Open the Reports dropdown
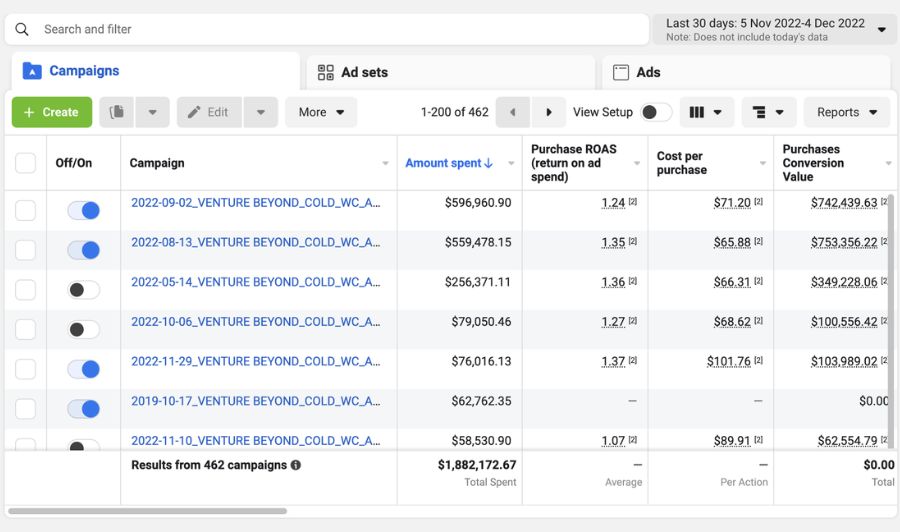The image size is (900, 532). pos(847,112)
